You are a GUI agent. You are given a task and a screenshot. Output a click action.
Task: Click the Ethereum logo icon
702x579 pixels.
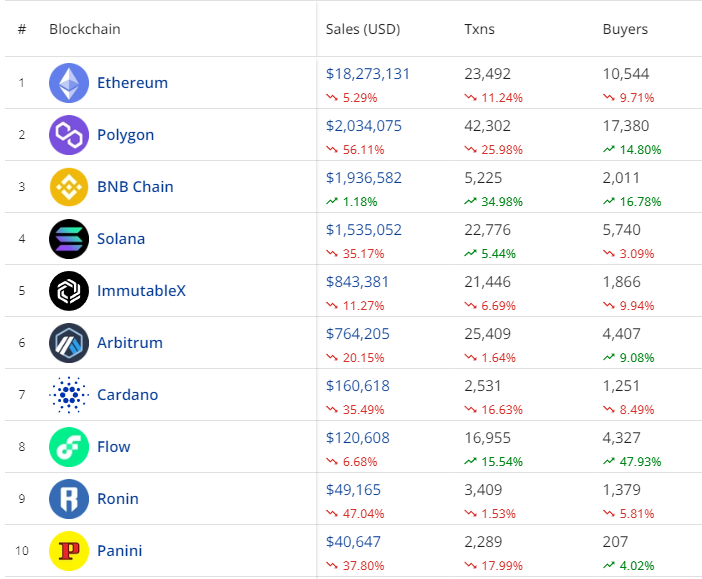69,83
